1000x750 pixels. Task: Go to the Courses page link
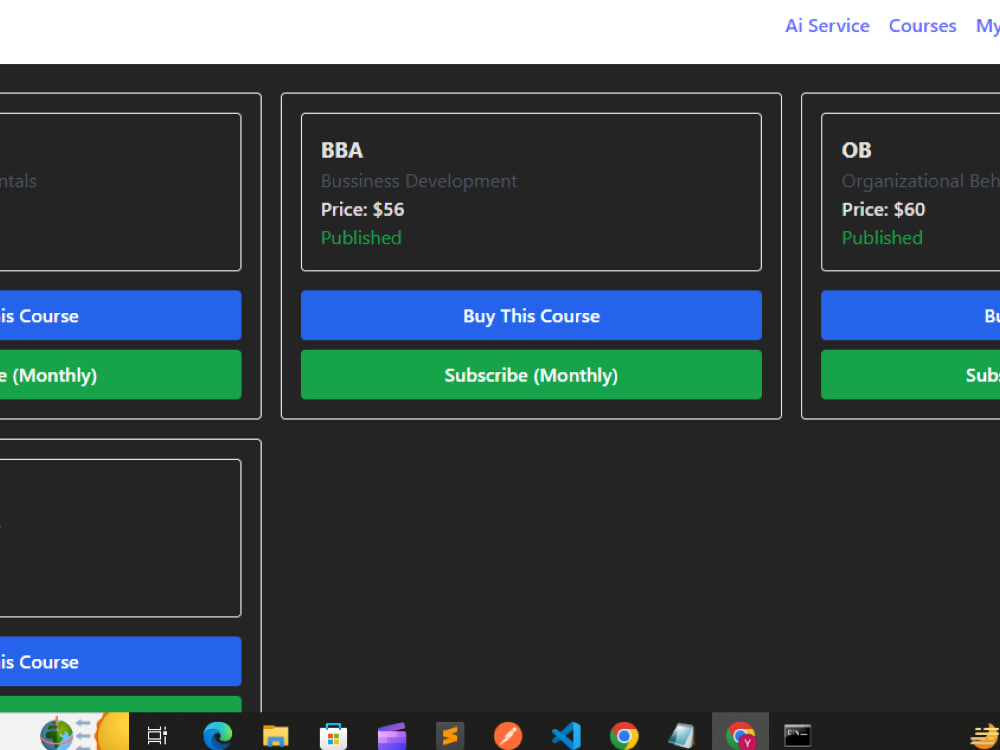coord(922,26)
